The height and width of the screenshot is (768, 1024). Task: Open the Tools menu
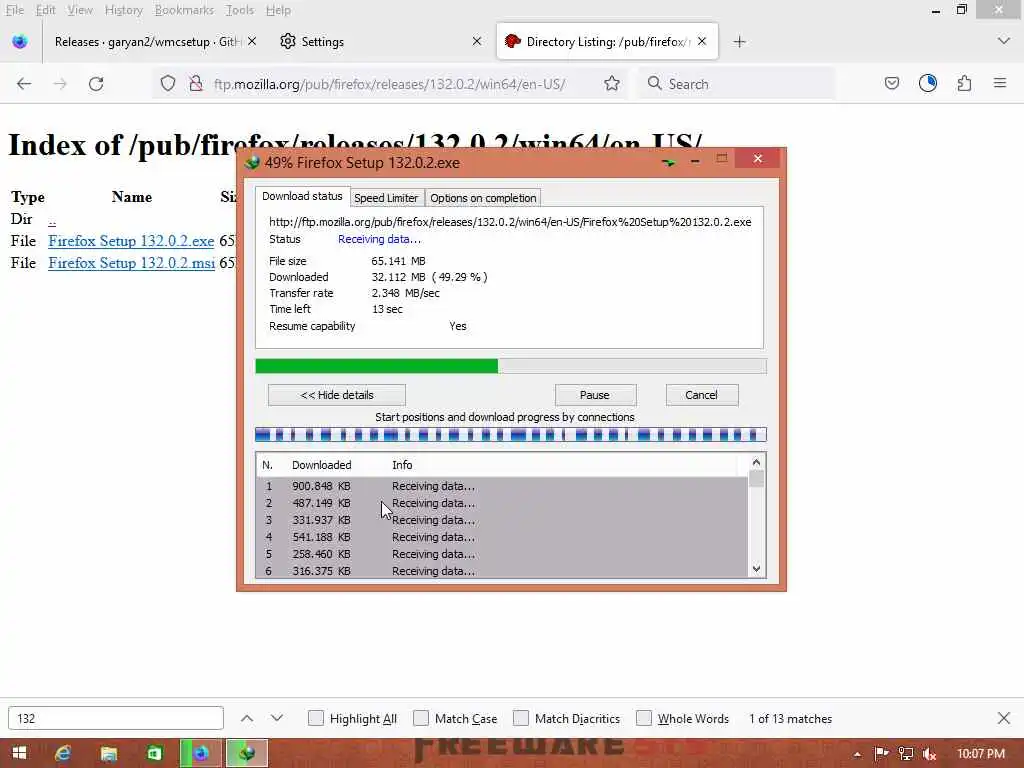[x=240, y=10]
